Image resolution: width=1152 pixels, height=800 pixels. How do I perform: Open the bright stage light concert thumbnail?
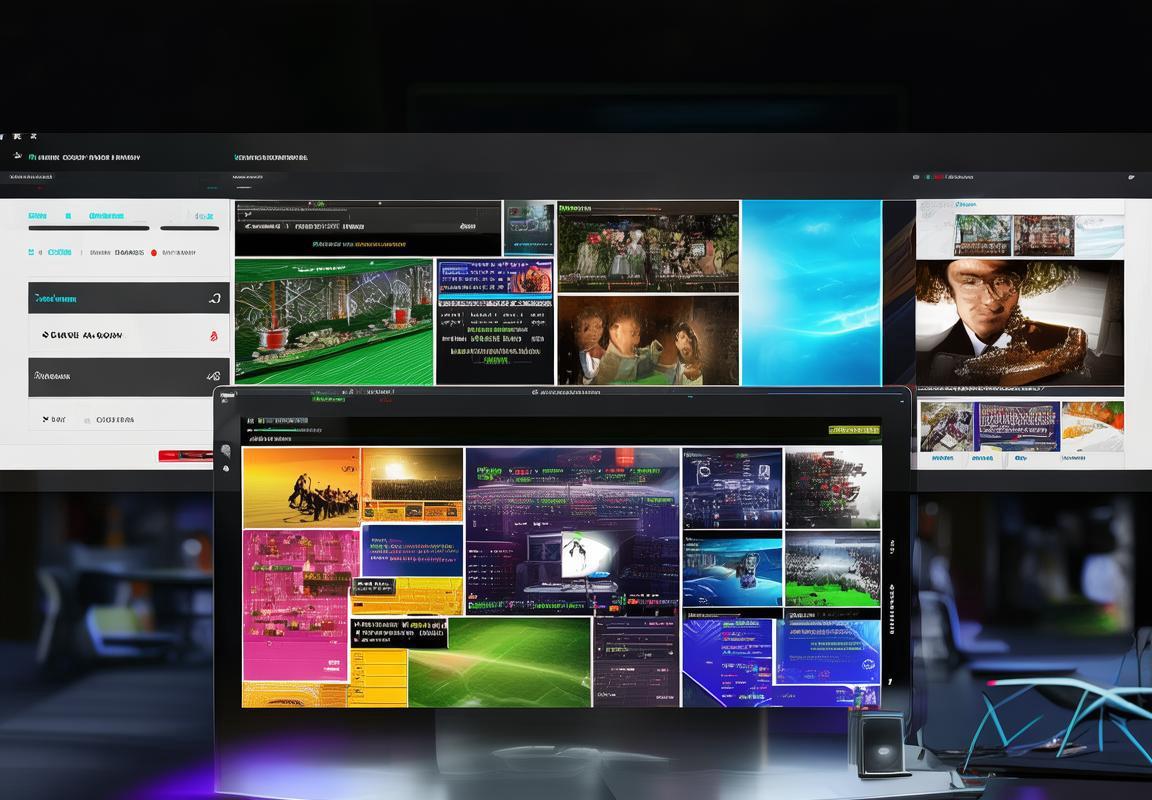coord(412,484)
